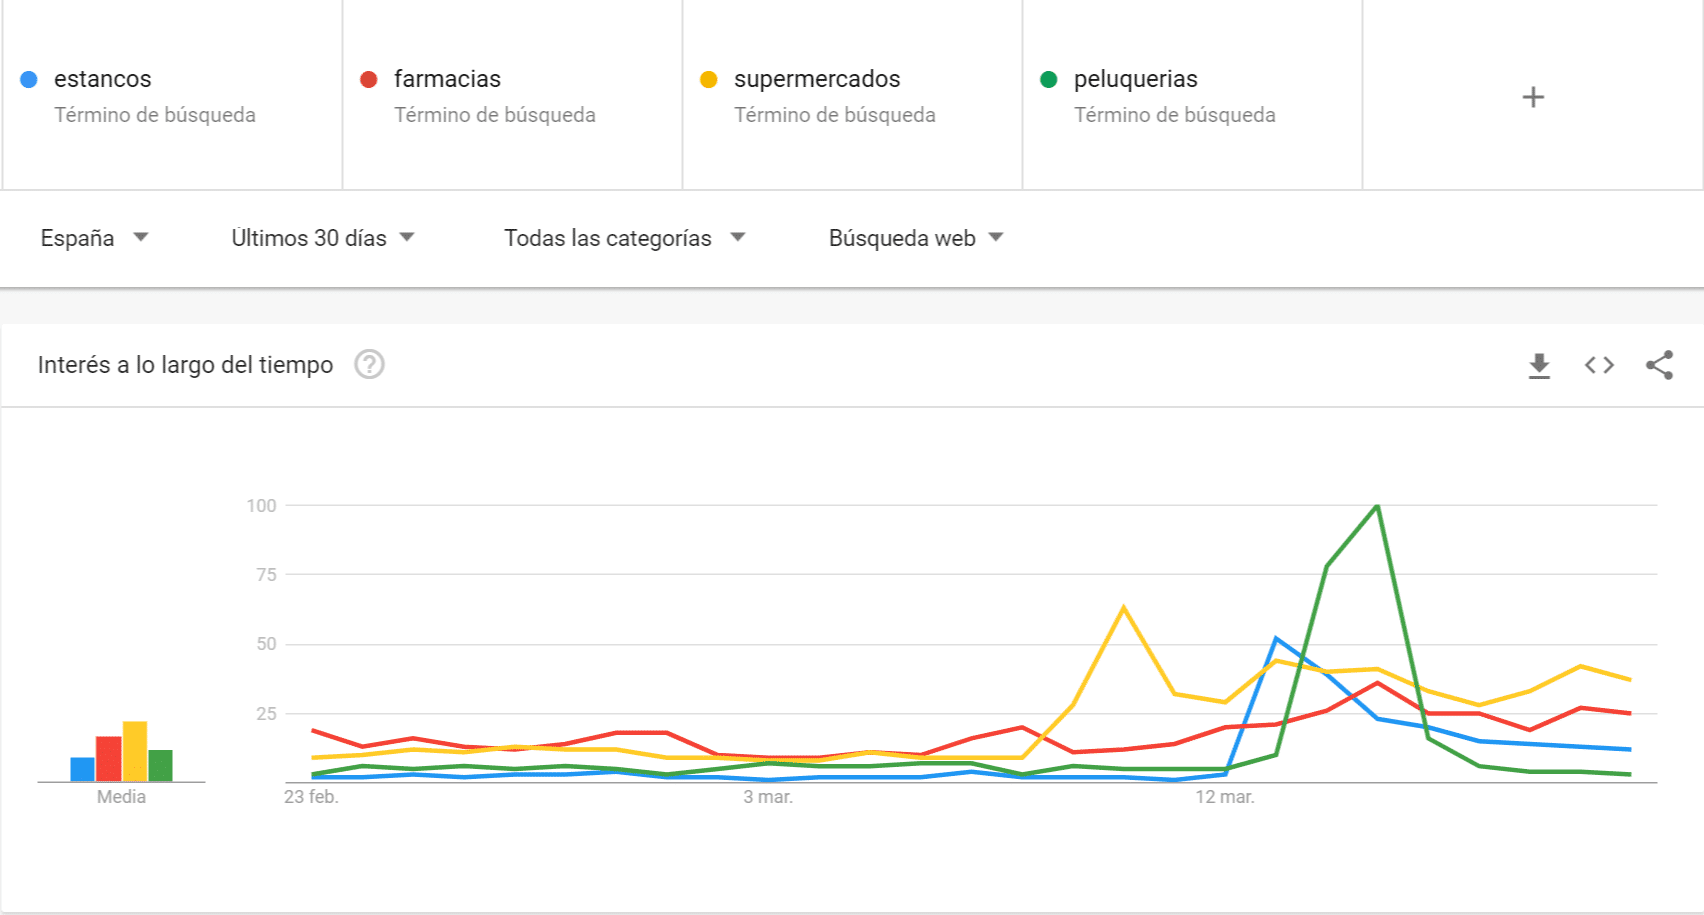Open the España region dropdown
The image size is (1704, 915).
click(94, 238)
